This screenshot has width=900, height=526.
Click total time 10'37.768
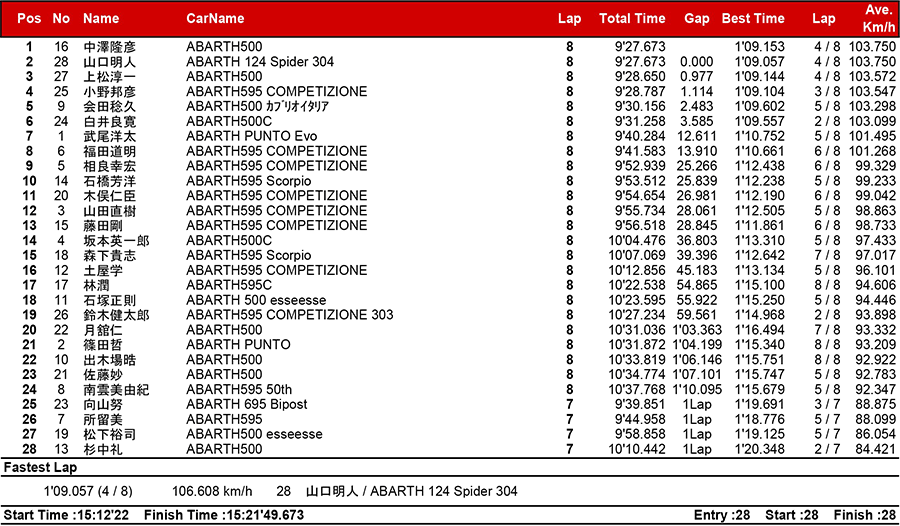click(637, 390)
